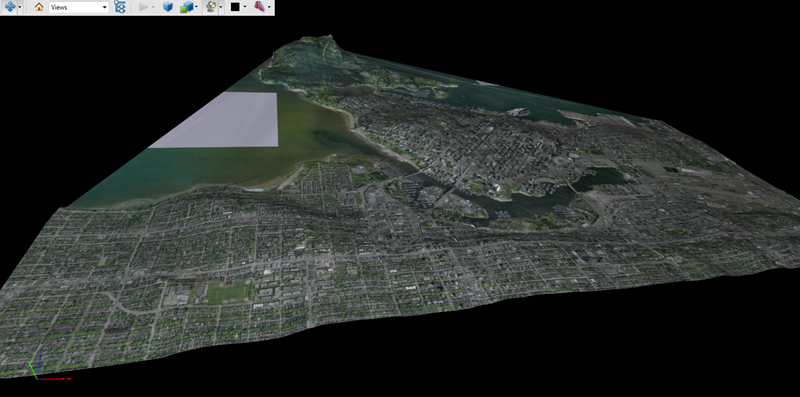This screenshot has width=800, height=397.
Task: Toggle the spotlight lighting icon
Action: (211, 7)
